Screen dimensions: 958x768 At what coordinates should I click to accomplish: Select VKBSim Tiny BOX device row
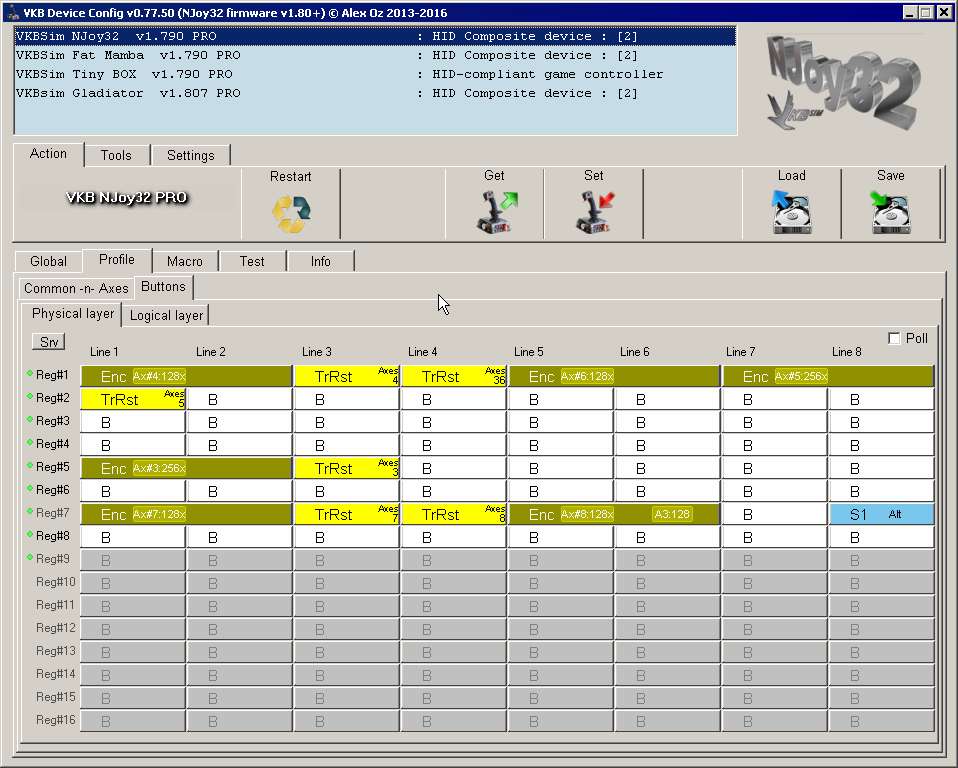click(375, 74)
